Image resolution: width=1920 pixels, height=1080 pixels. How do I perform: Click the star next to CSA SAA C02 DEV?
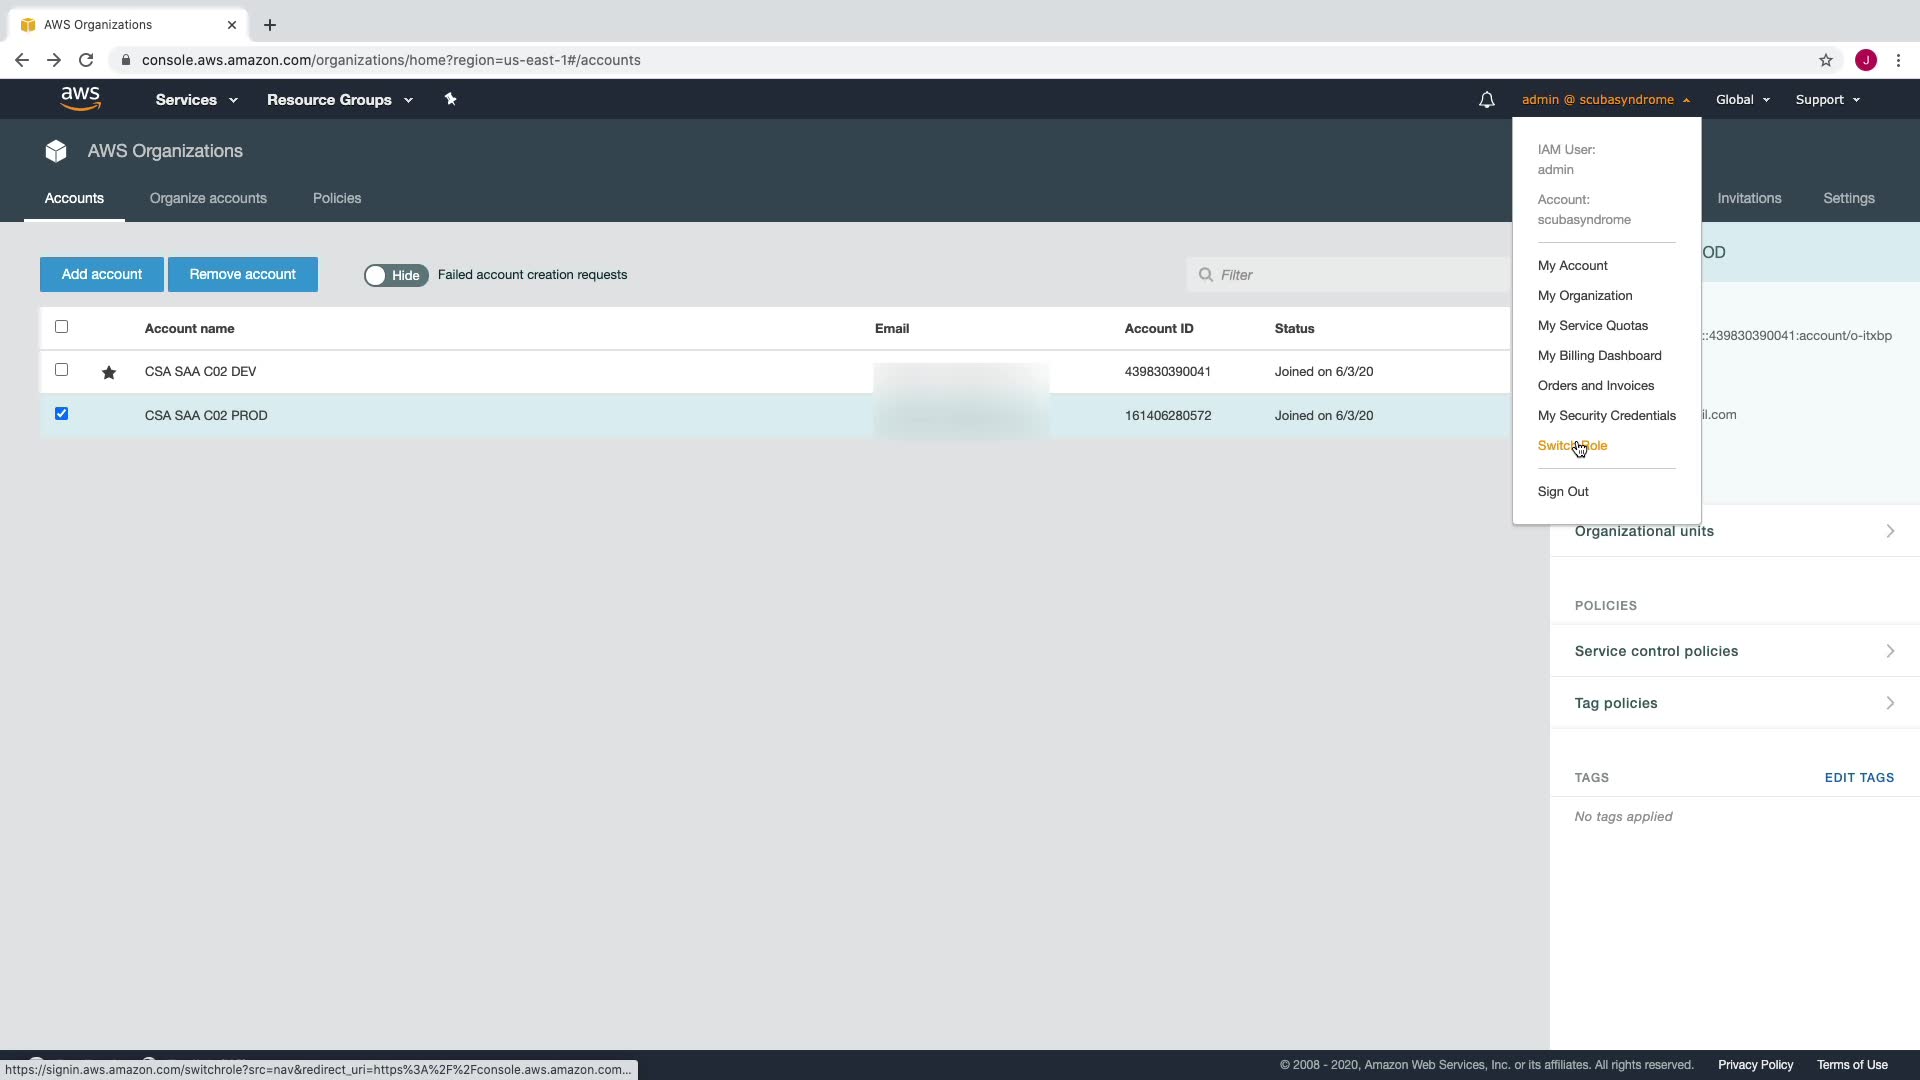109,373
